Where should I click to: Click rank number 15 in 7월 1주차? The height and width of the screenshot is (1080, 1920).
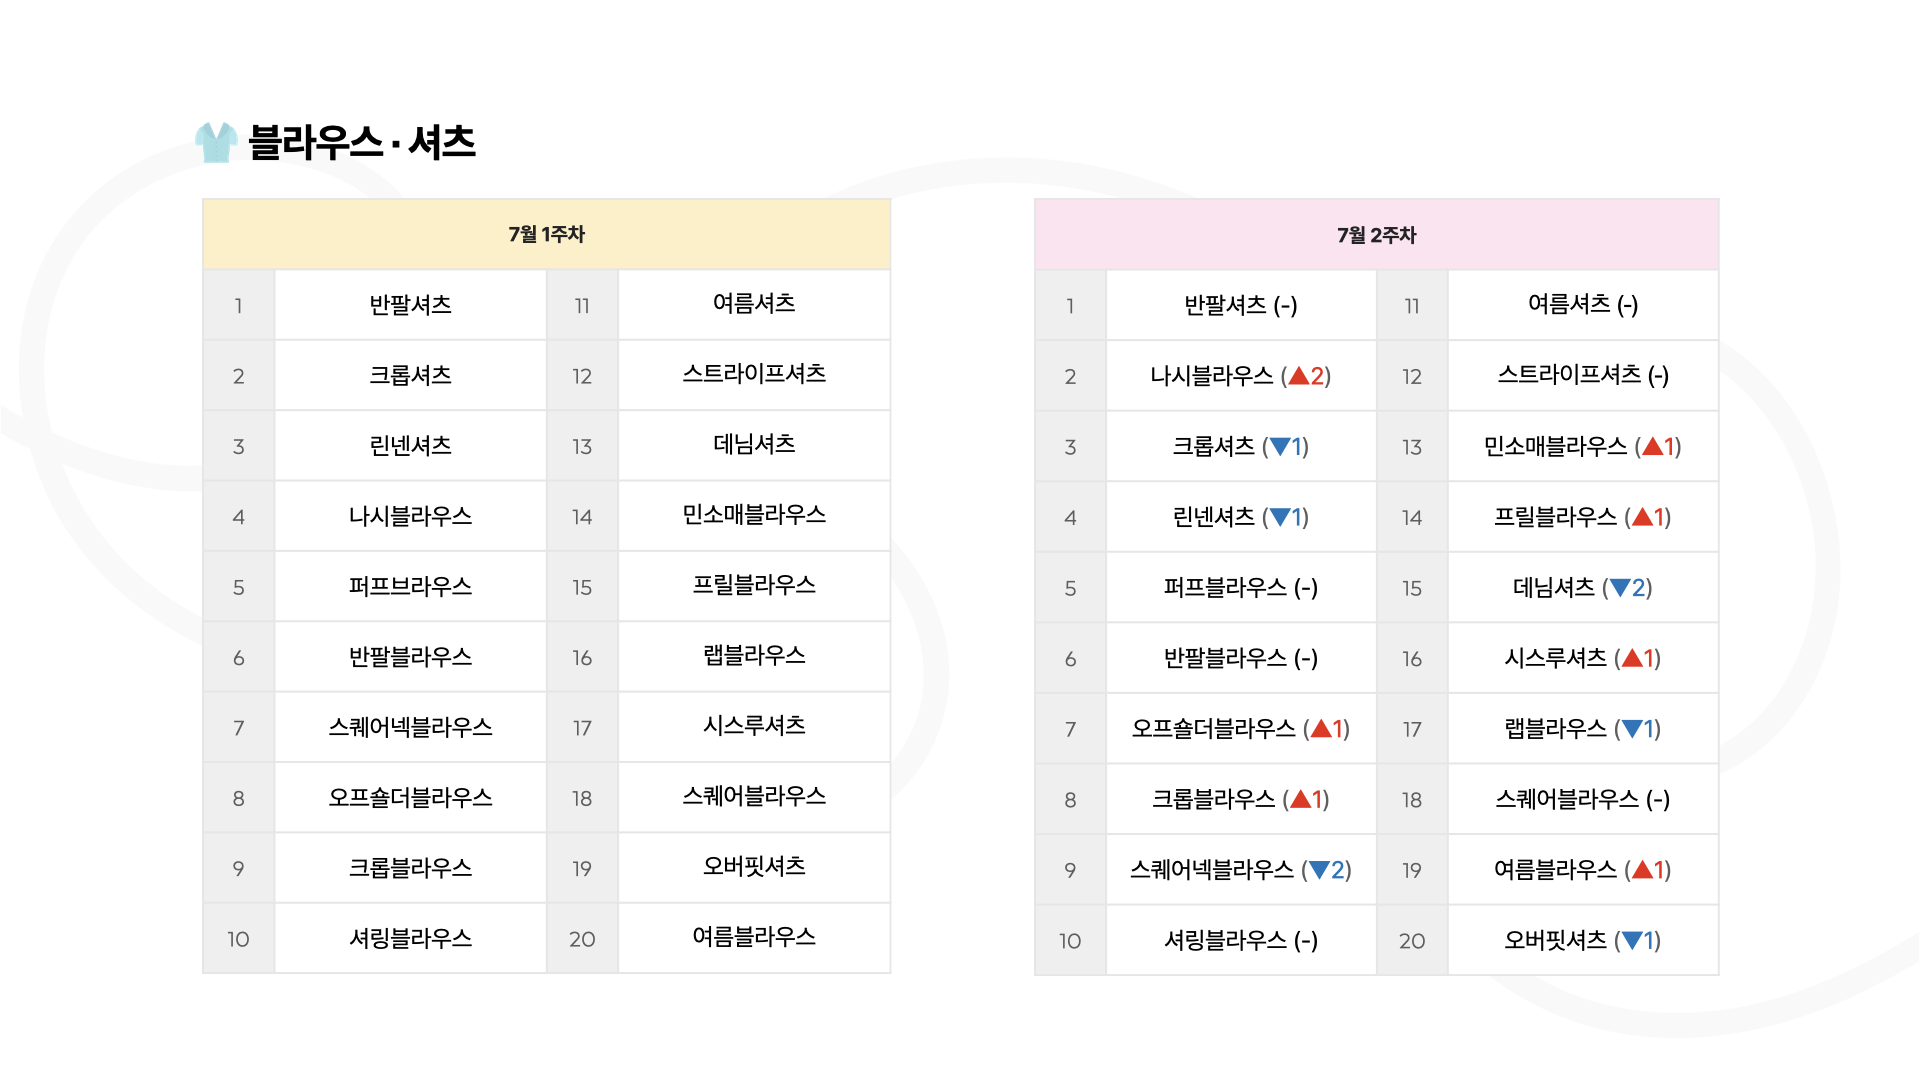582,588
